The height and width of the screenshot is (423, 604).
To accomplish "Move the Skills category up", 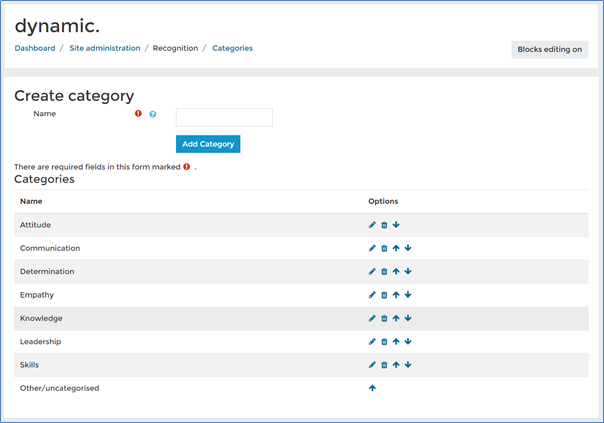I will 396,365.
